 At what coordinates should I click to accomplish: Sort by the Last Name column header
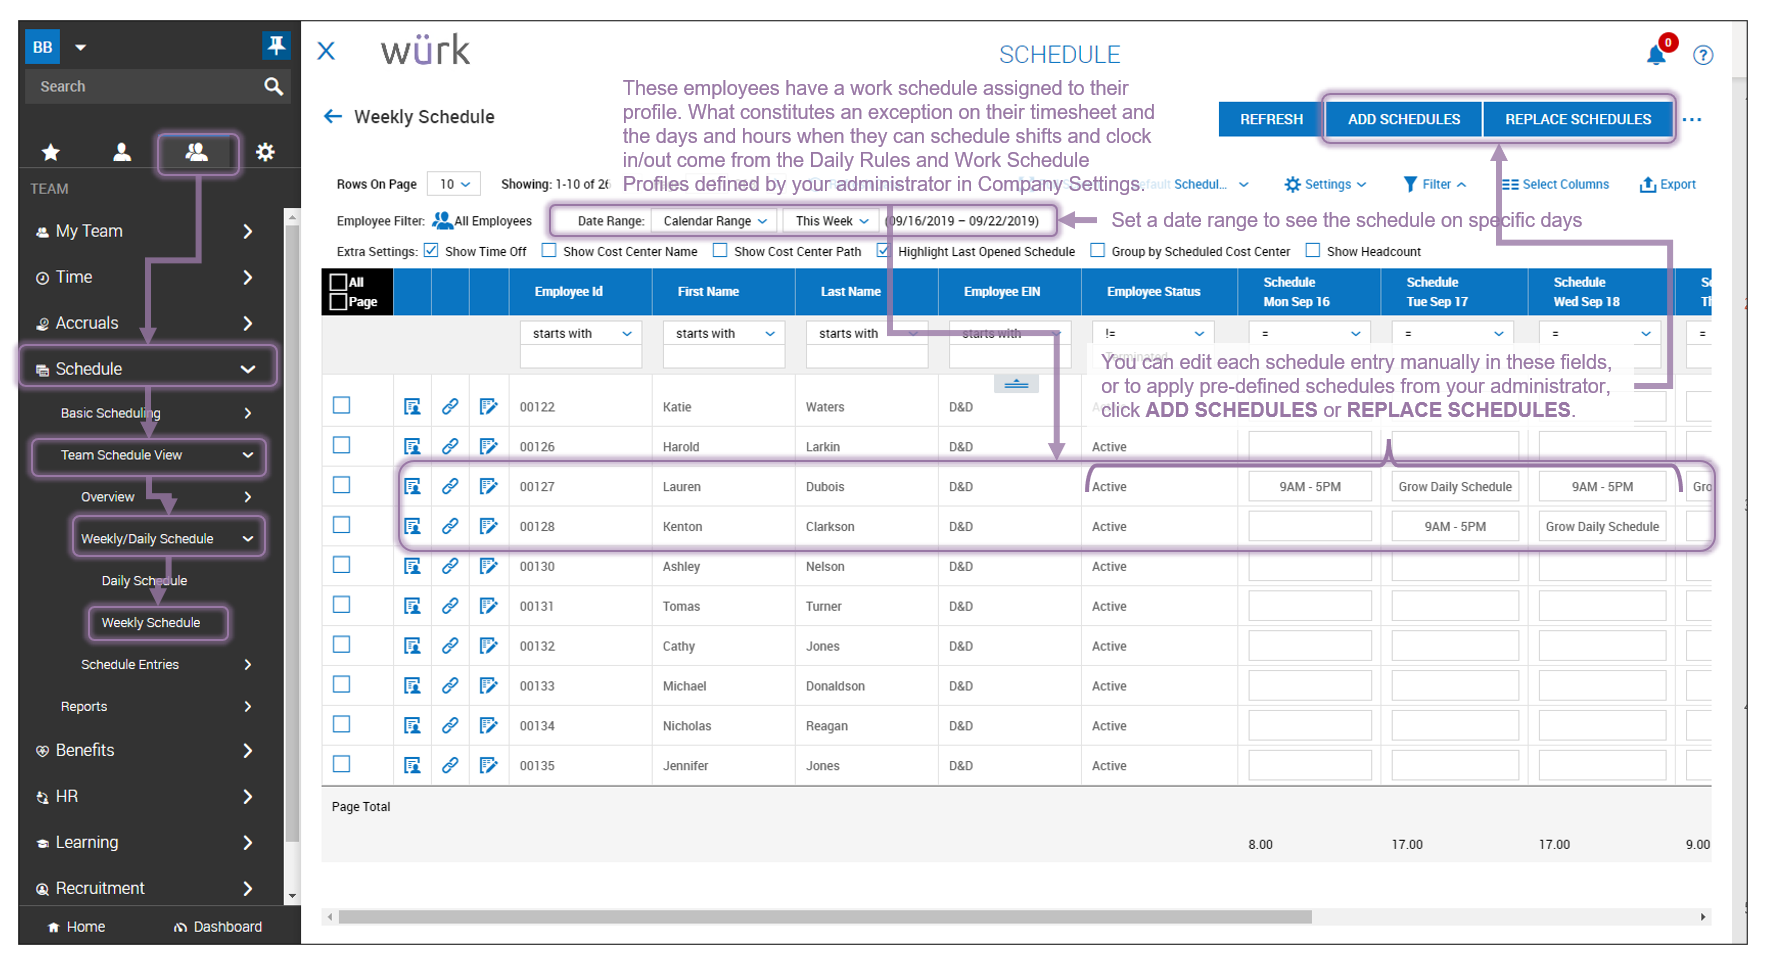coord(851,292)
